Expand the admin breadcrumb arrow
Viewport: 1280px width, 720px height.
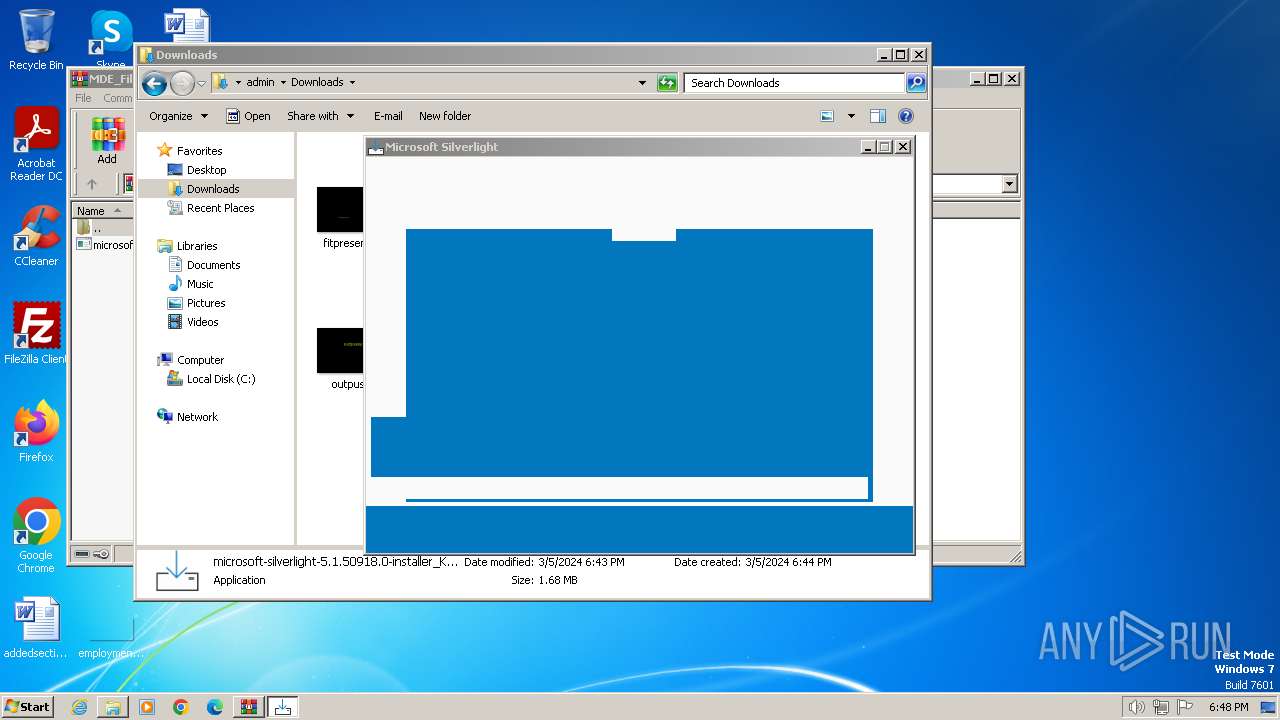pos(282,83)
